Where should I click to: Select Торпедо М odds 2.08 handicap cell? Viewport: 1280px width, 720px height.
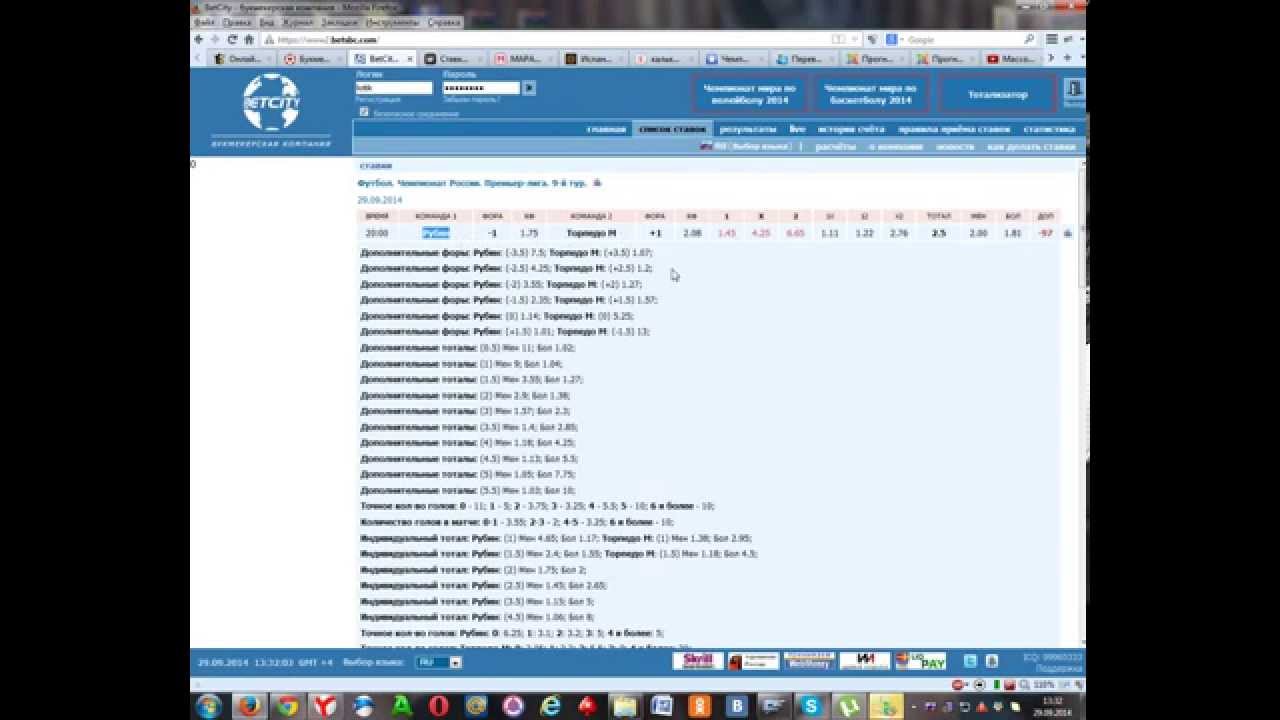click(x=691, y=233)
